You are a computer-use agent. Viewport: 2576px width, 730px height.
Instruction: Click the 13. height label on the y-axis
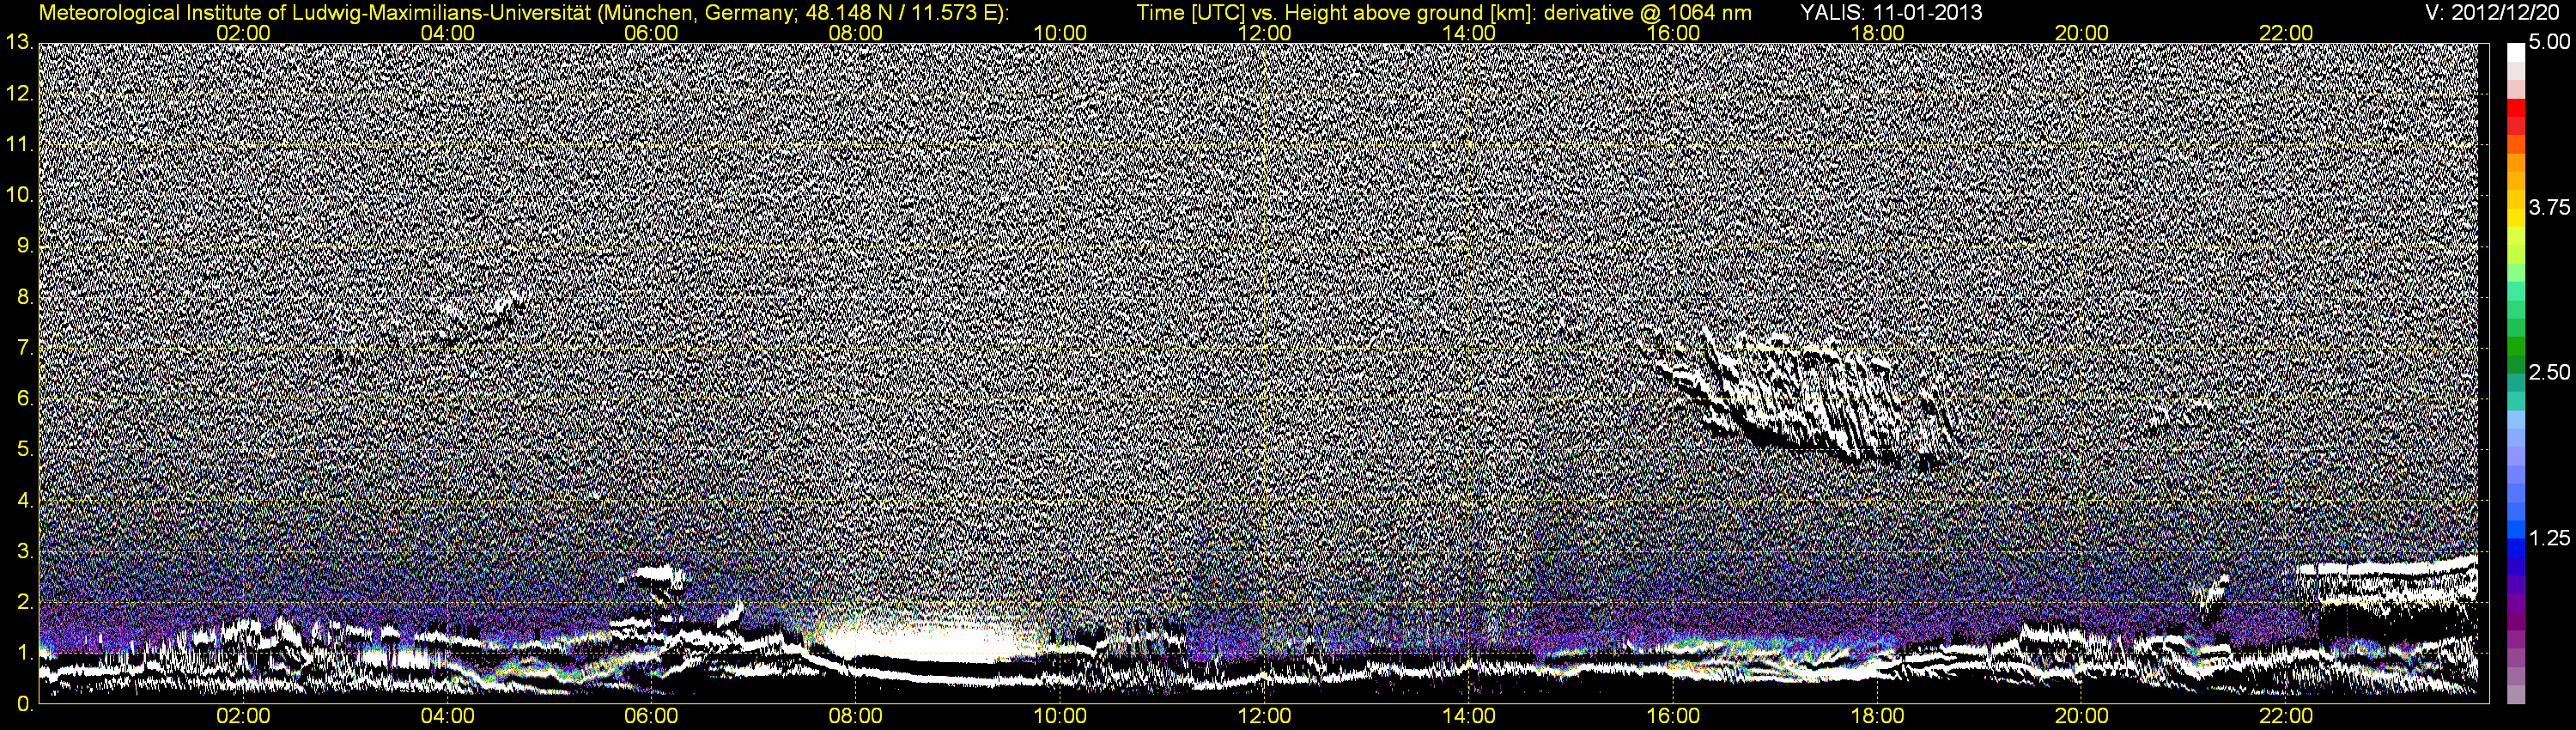tap(18, 42)
